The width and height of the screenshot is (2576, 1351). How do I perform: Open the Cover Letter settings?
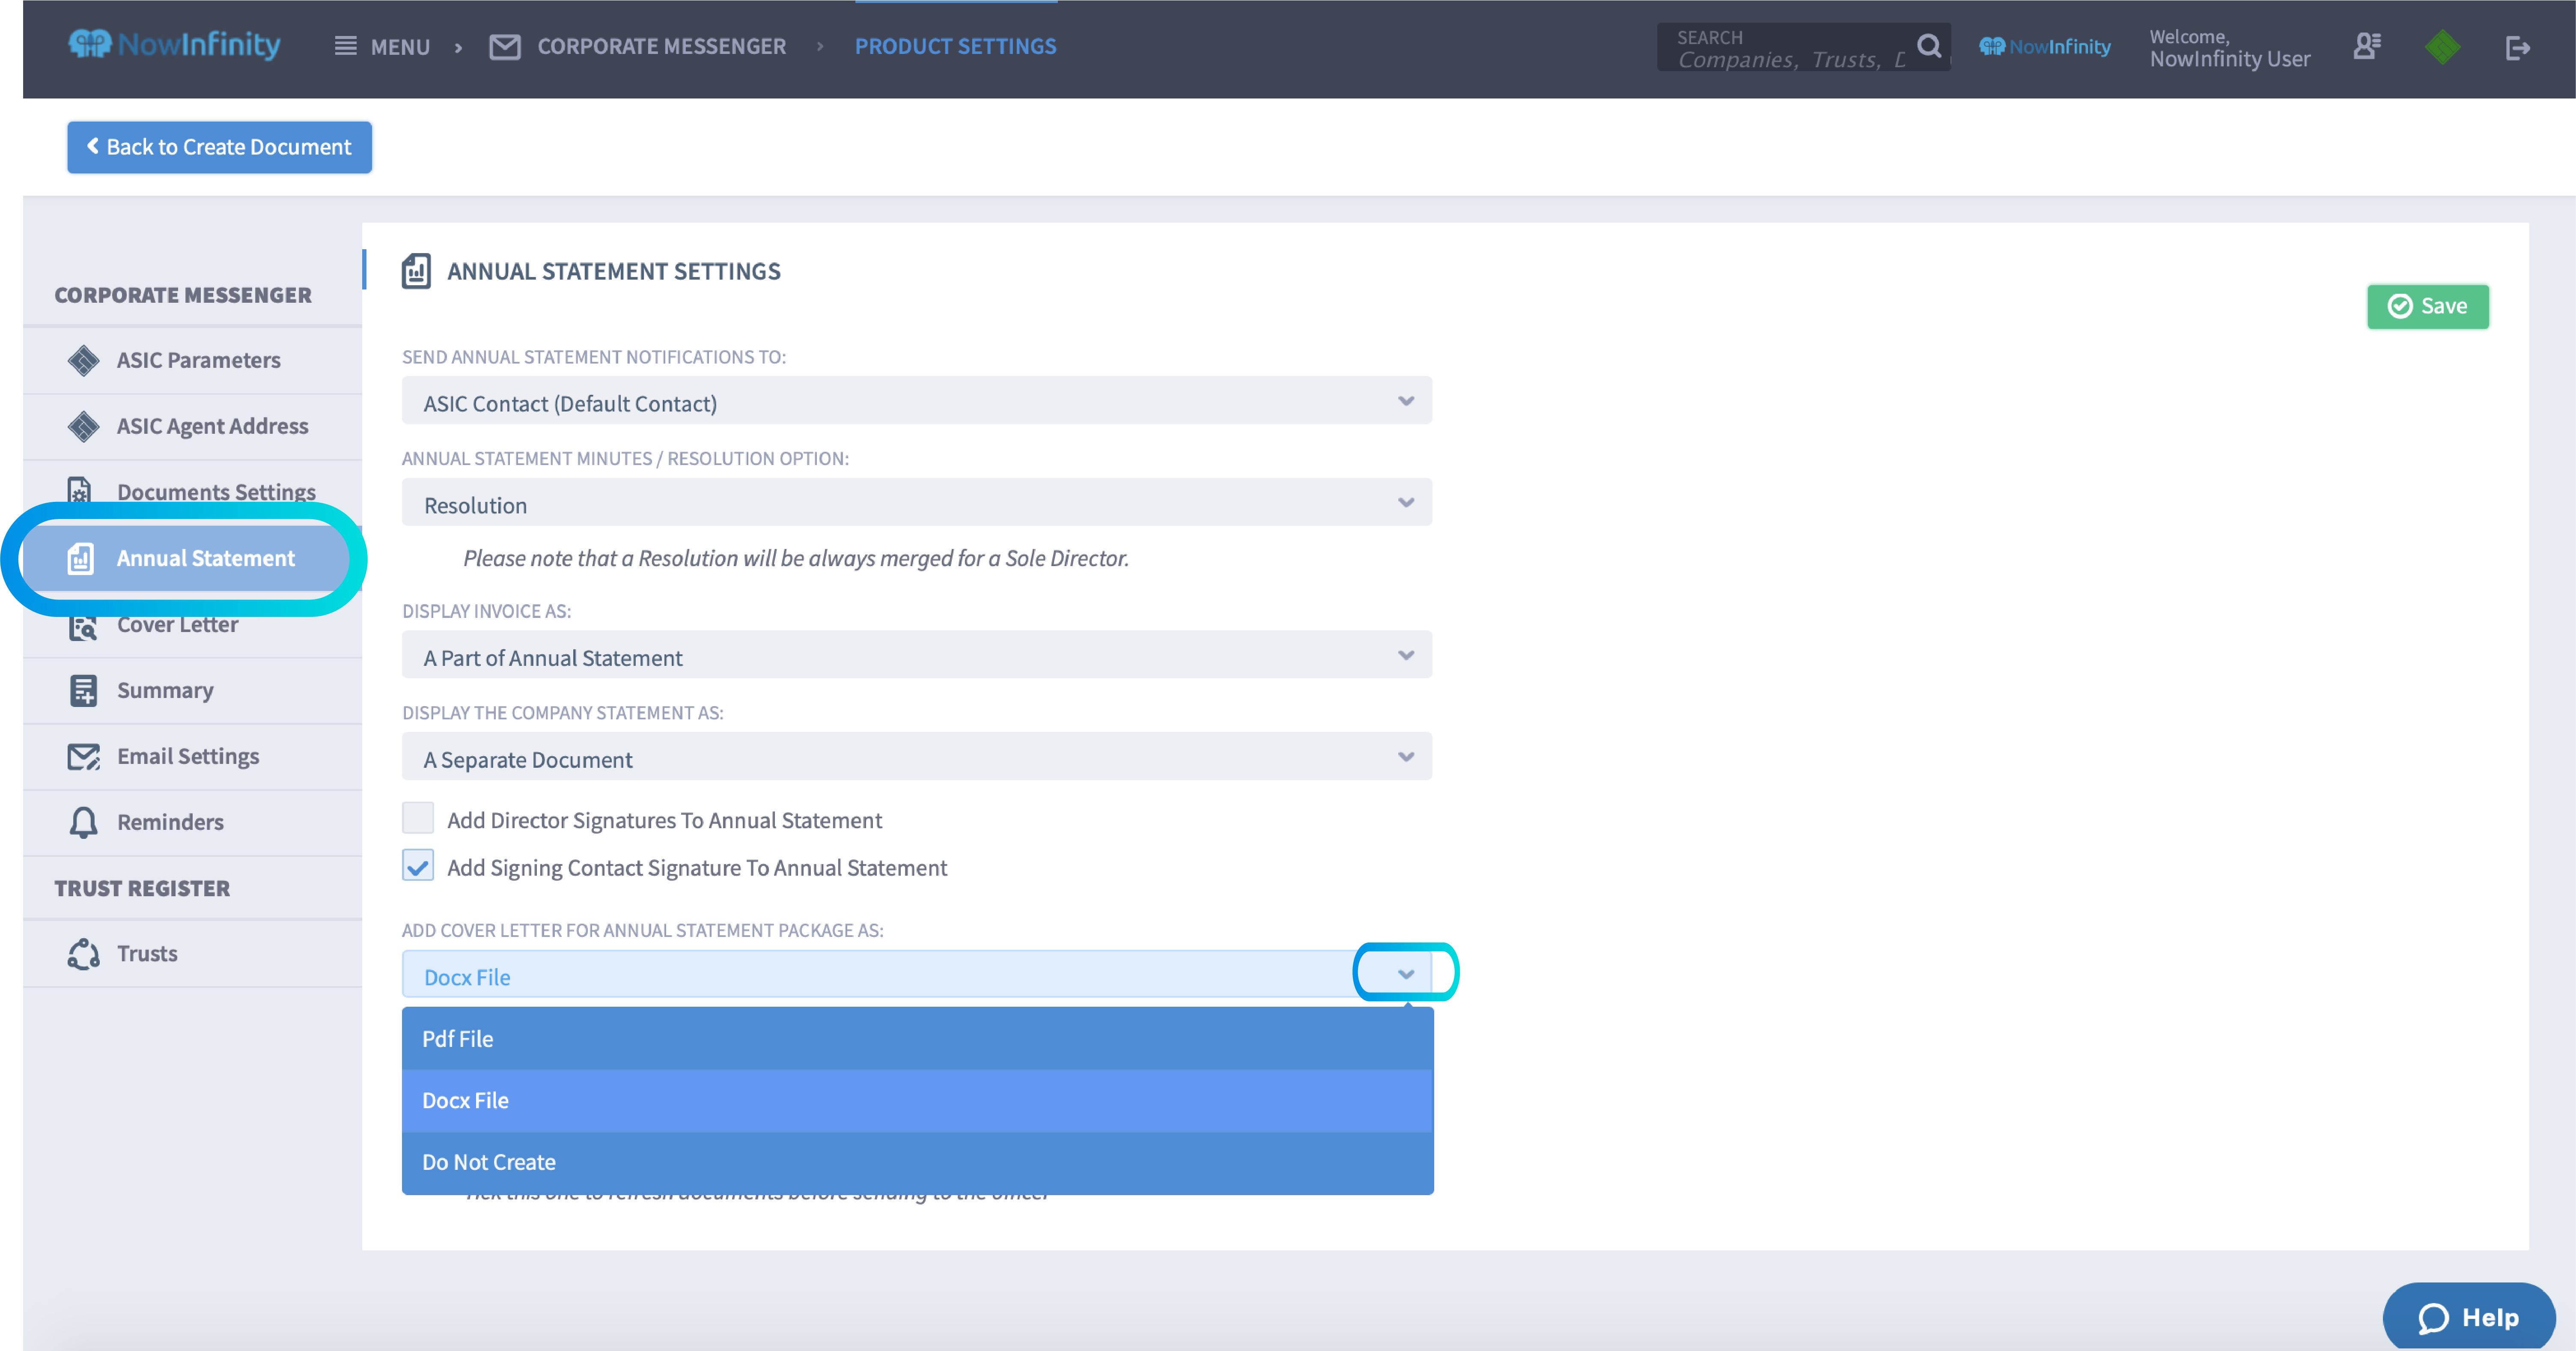(x=192, y=626)
